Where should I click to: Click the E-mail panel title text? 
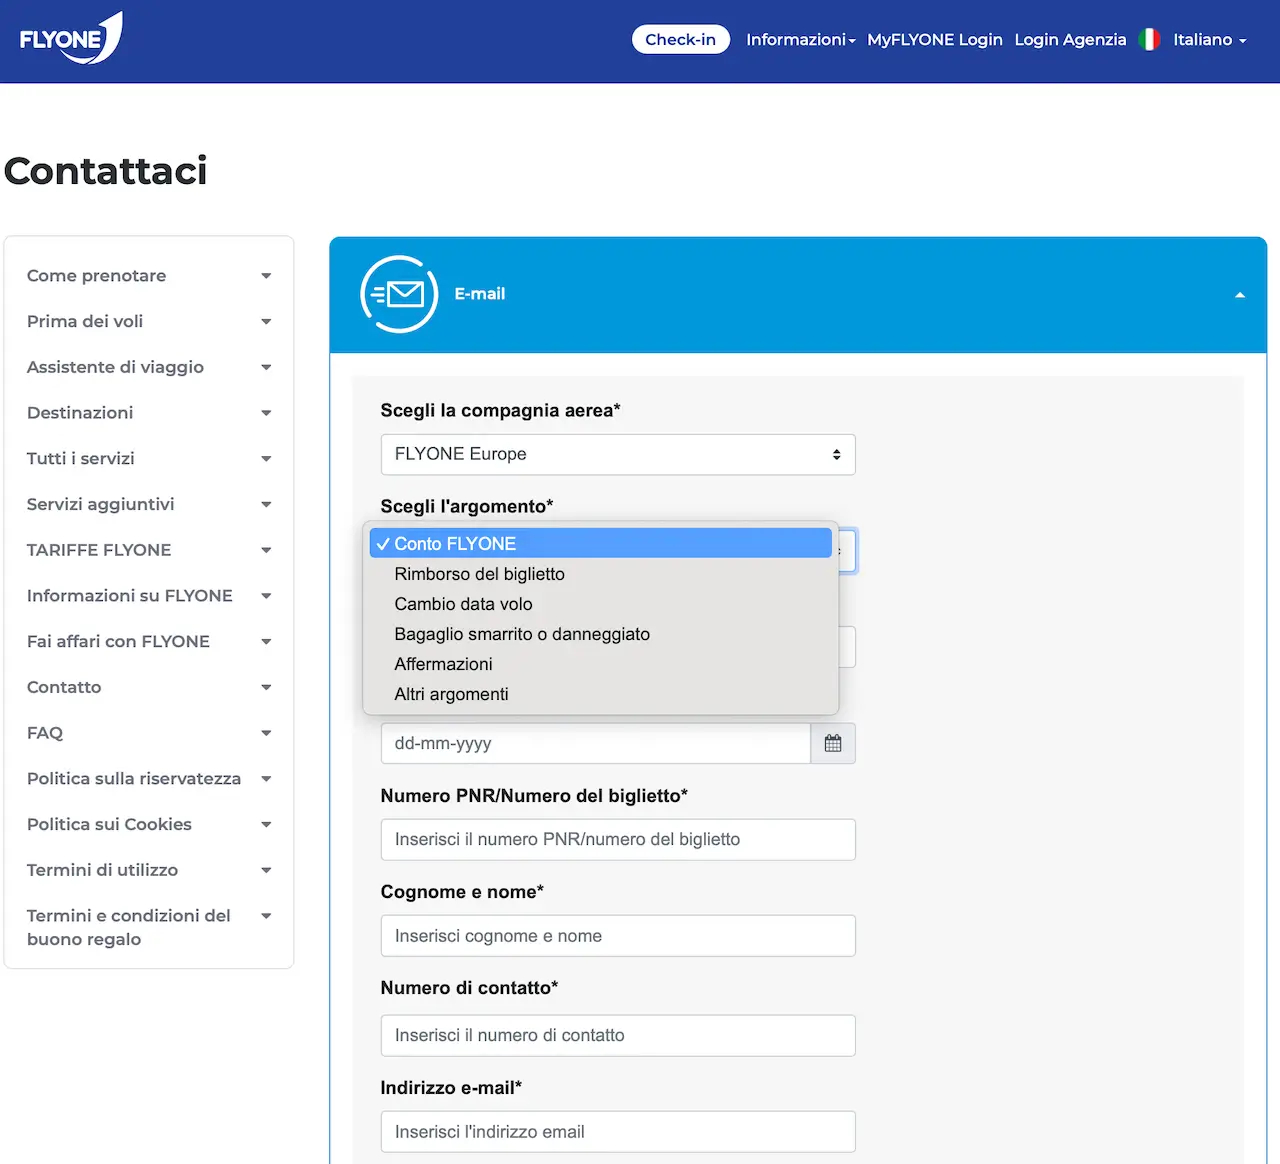point(480,294)
